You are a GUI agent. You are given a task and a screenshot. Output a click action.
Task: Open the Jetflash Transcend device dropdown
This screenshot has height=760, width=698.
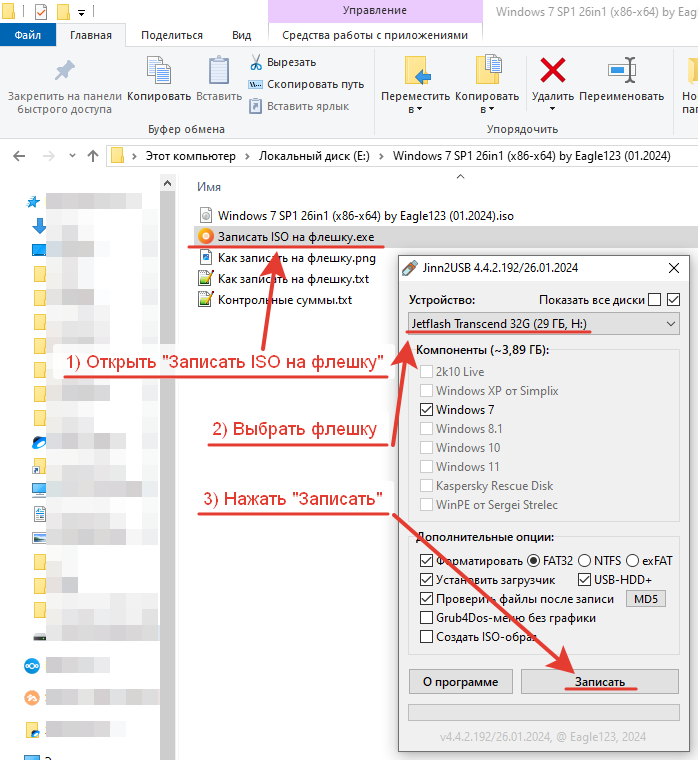(543, 324)
